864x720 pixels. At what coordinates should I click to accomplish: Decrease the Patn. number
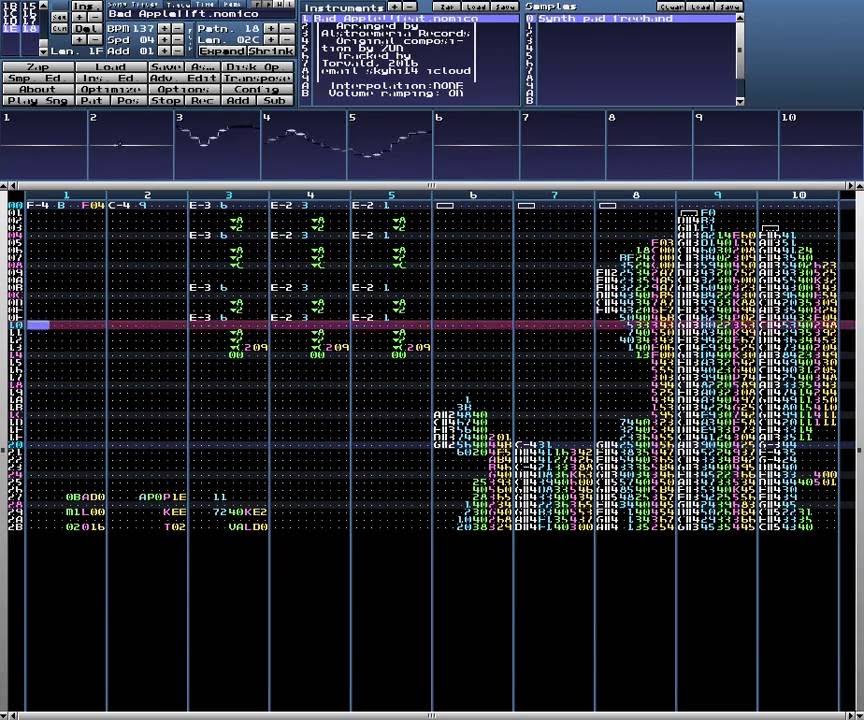[x=287, y=28]
